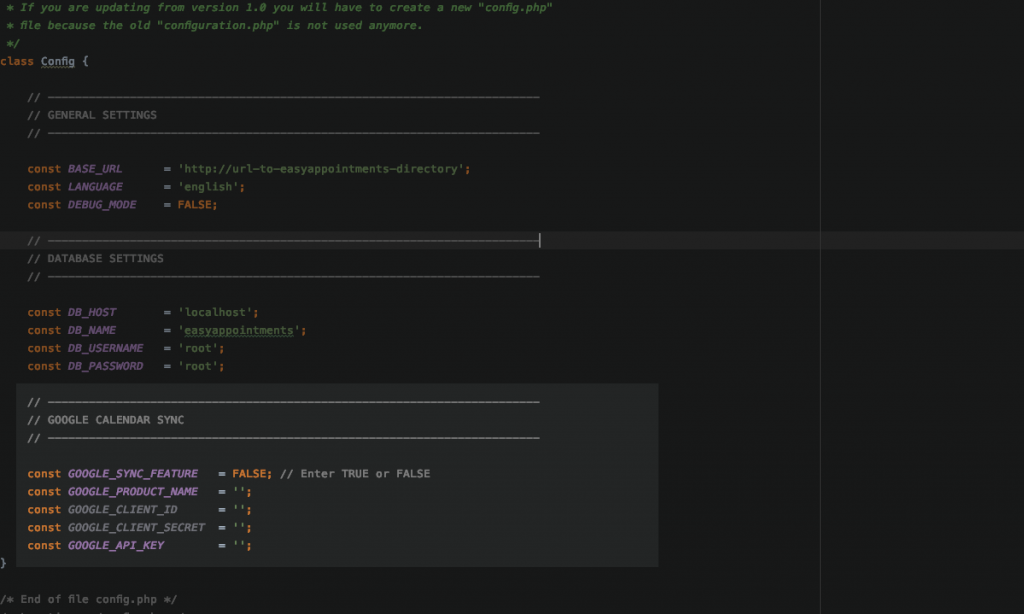The height and width of the screenshot is (614, 1024).
Task: Click the opening brace after Config
Action: point(85,61)
